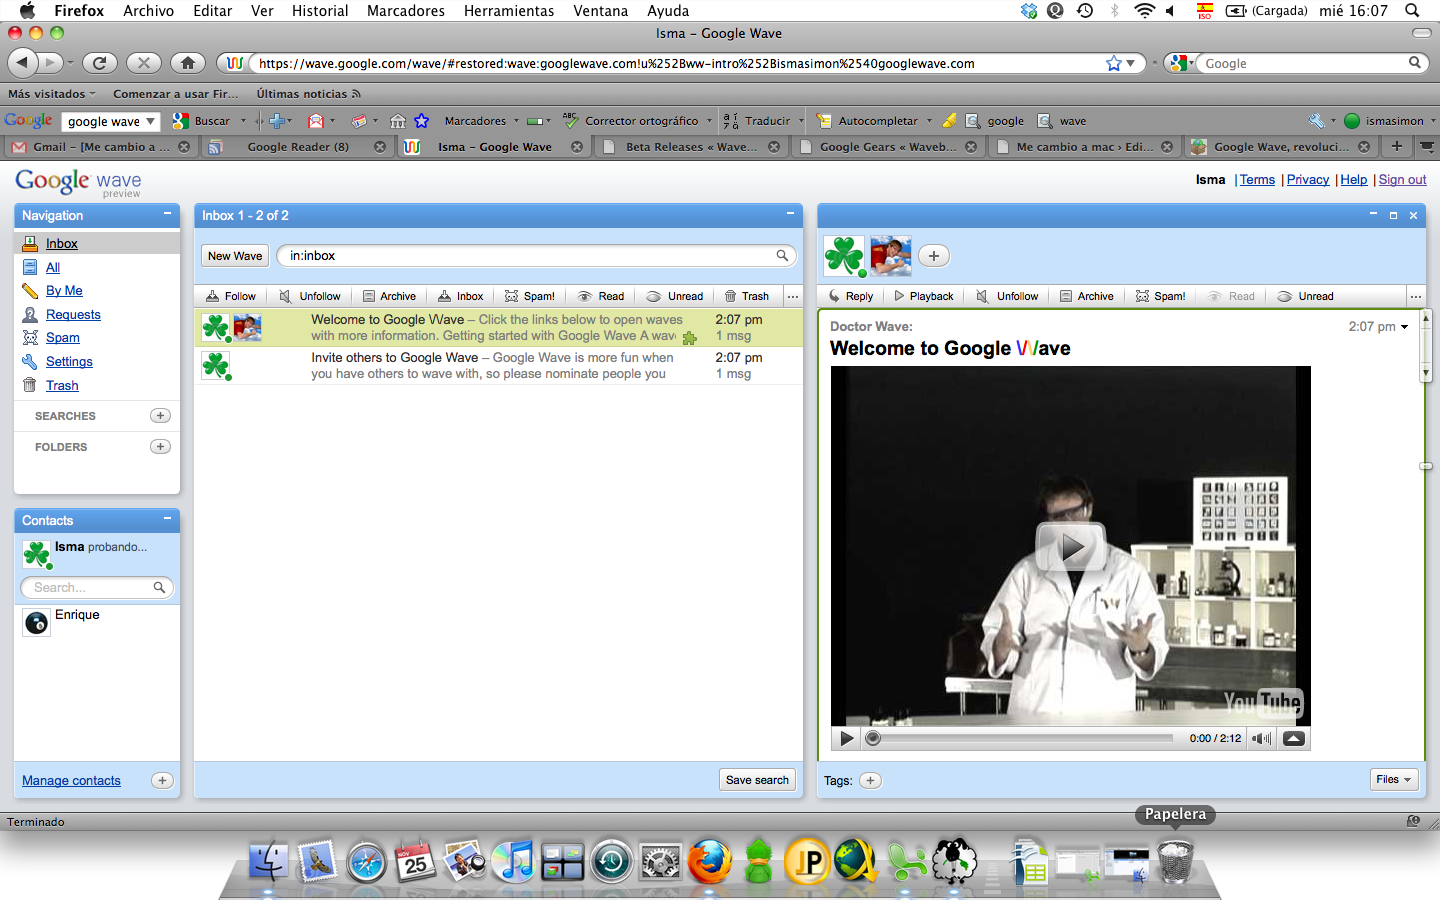
Task: Open Manage contacts link
Action: [71, 781]
